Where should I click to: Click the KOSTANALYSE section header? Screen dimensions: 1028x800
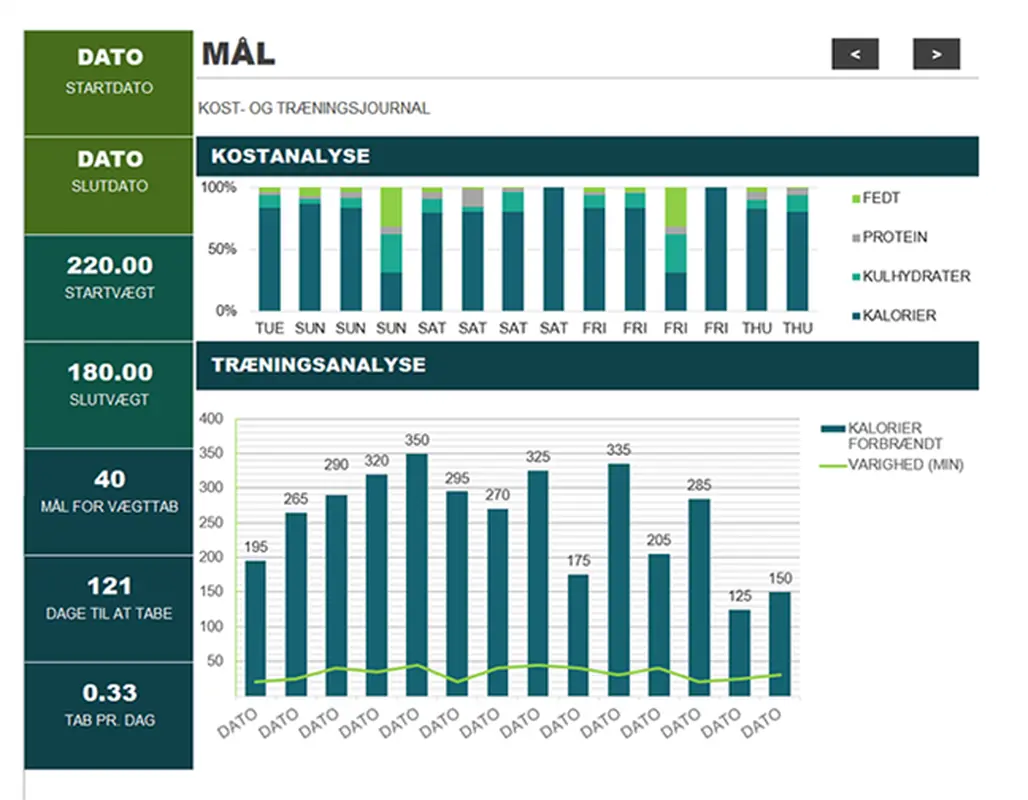(x=587, y=156)
